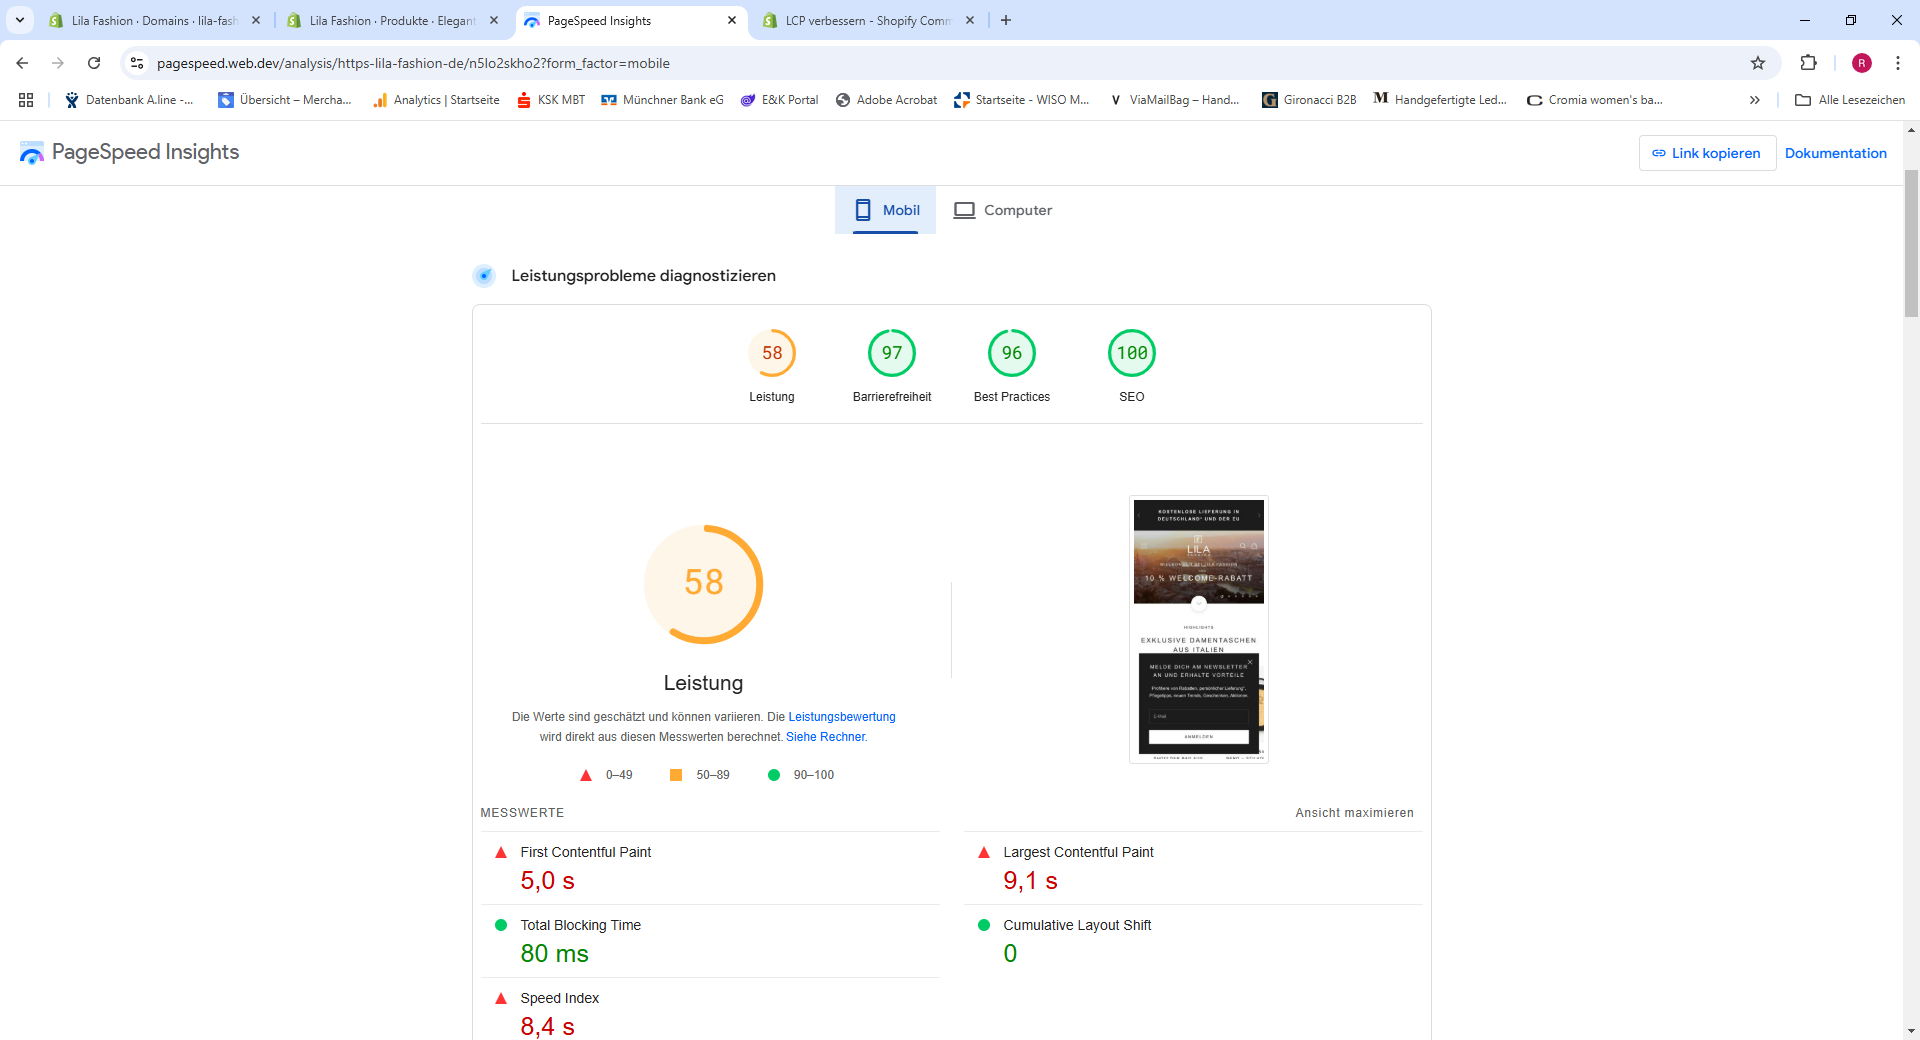Expand hidden bookmarks overflow chevron
Image resolution: width=1920 pixels, height=1040 pixels.
tap(1754, 100)
